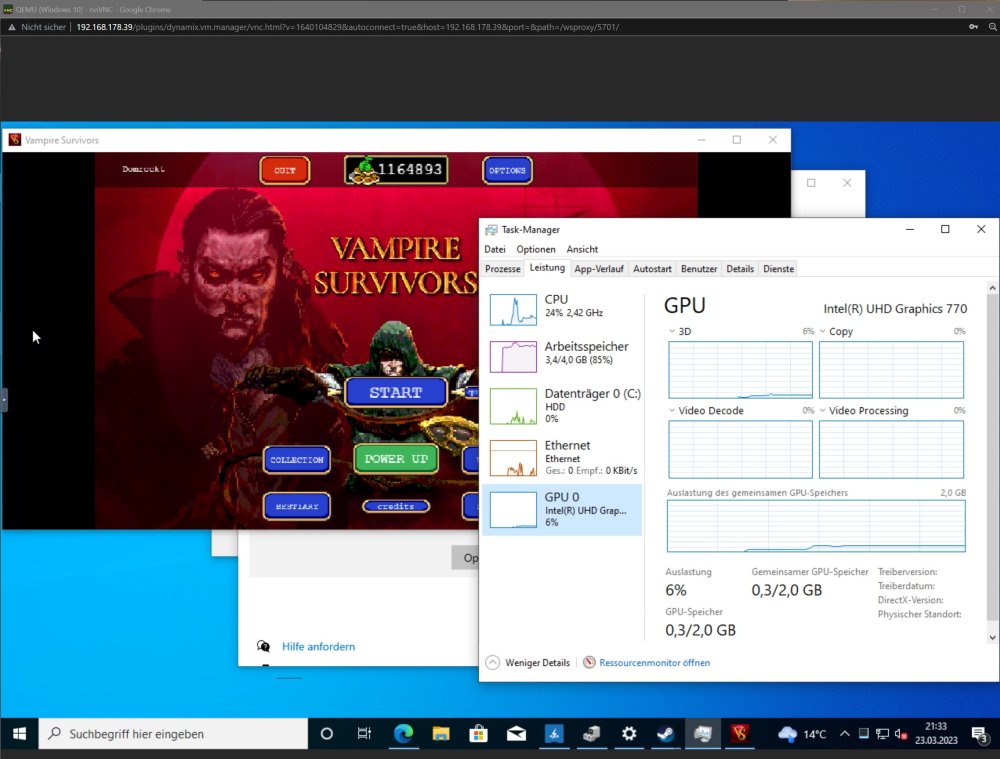Click the browser address bar URL

click(348, 27)
